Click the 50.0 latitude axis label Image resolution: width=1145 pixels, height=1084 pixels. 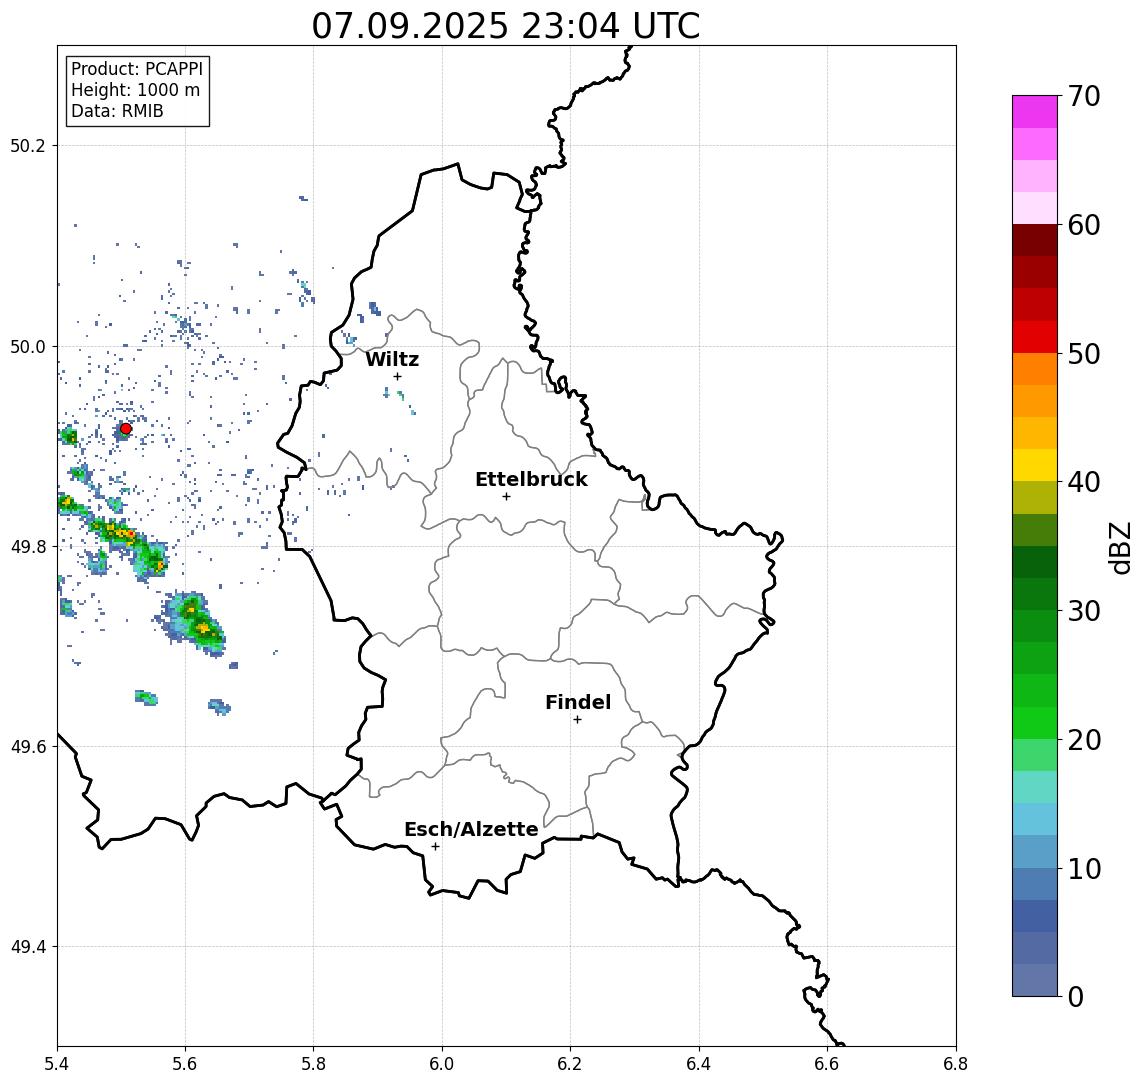tap(28, 346)
